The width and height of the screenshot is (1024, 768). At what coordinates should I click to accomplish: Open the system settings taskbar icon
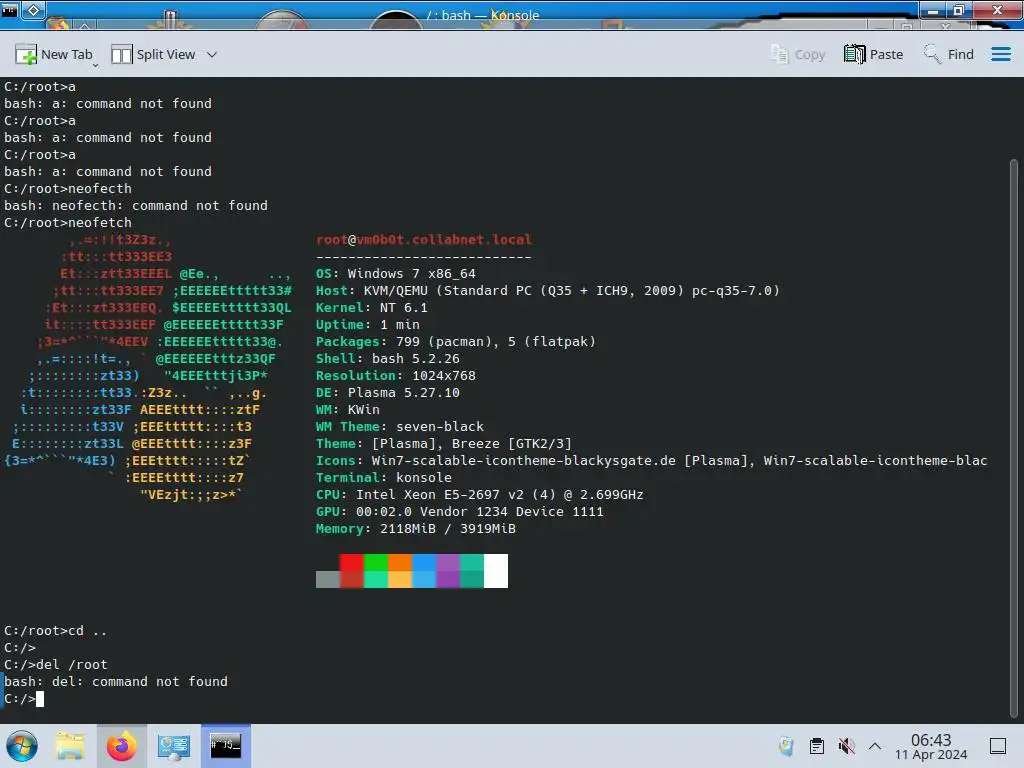(173, 746)
